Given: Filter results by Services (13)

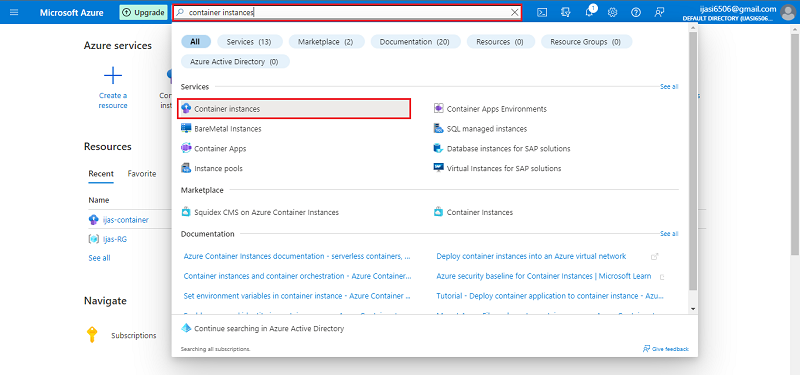Looking at the screenshot, I should 249,42.
